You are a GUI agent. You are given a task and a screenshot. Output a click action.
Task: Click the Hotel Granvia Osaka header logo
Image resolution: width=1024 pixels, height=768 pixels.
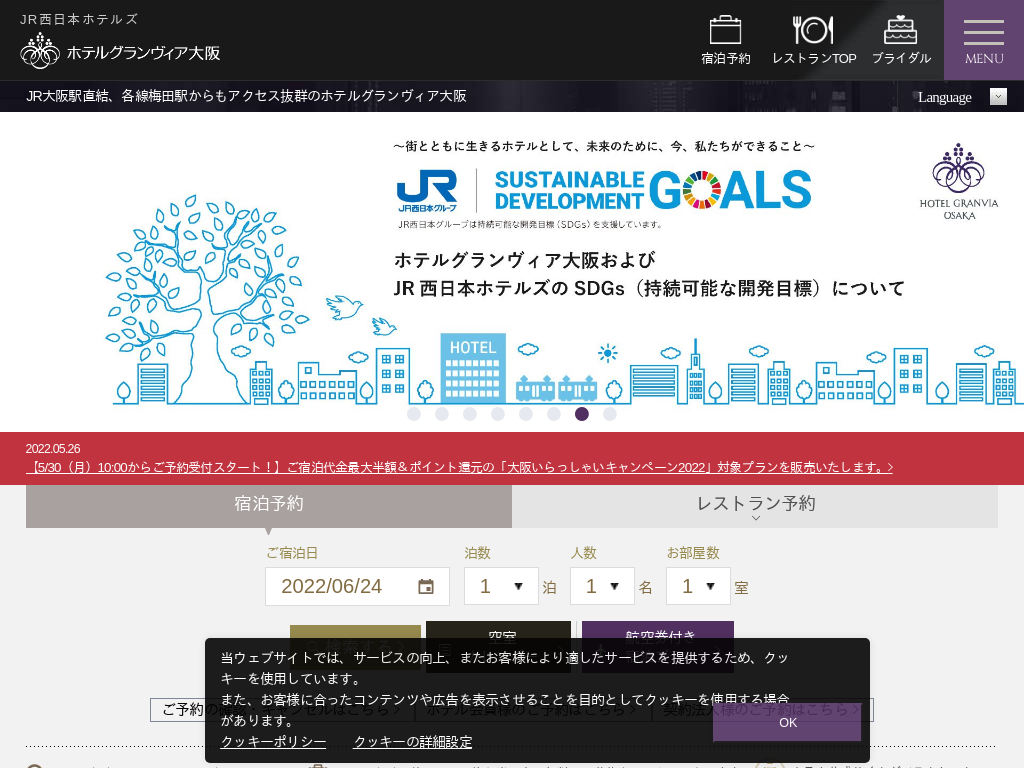(120, 51)
